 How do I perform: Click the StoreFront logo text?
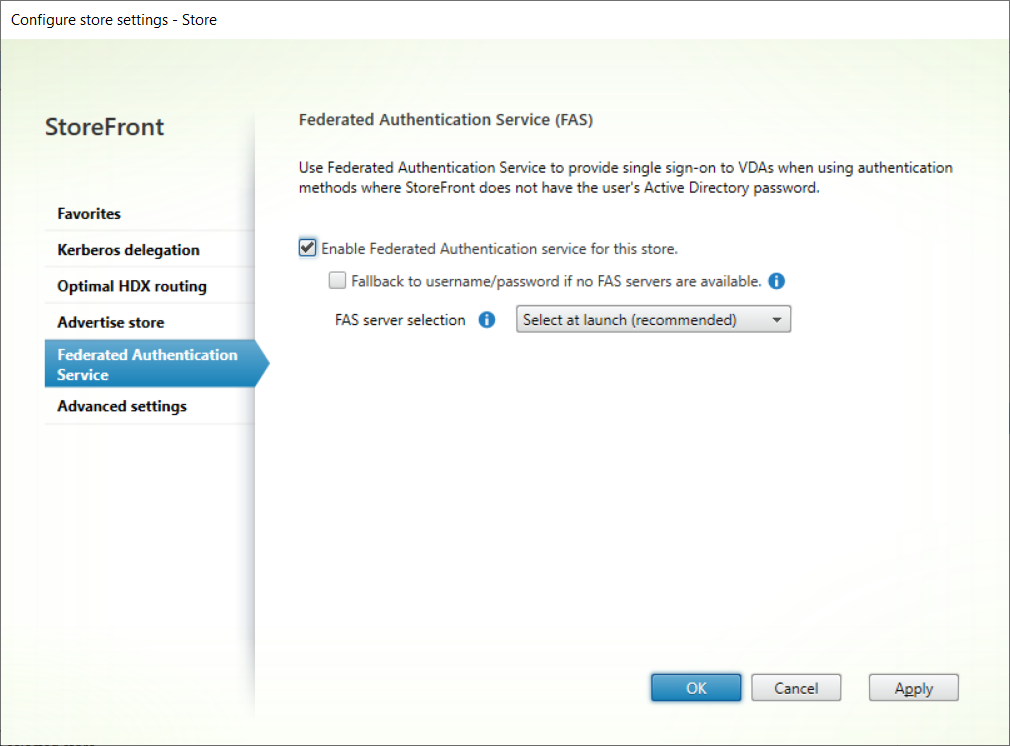(x=104, y=127)
